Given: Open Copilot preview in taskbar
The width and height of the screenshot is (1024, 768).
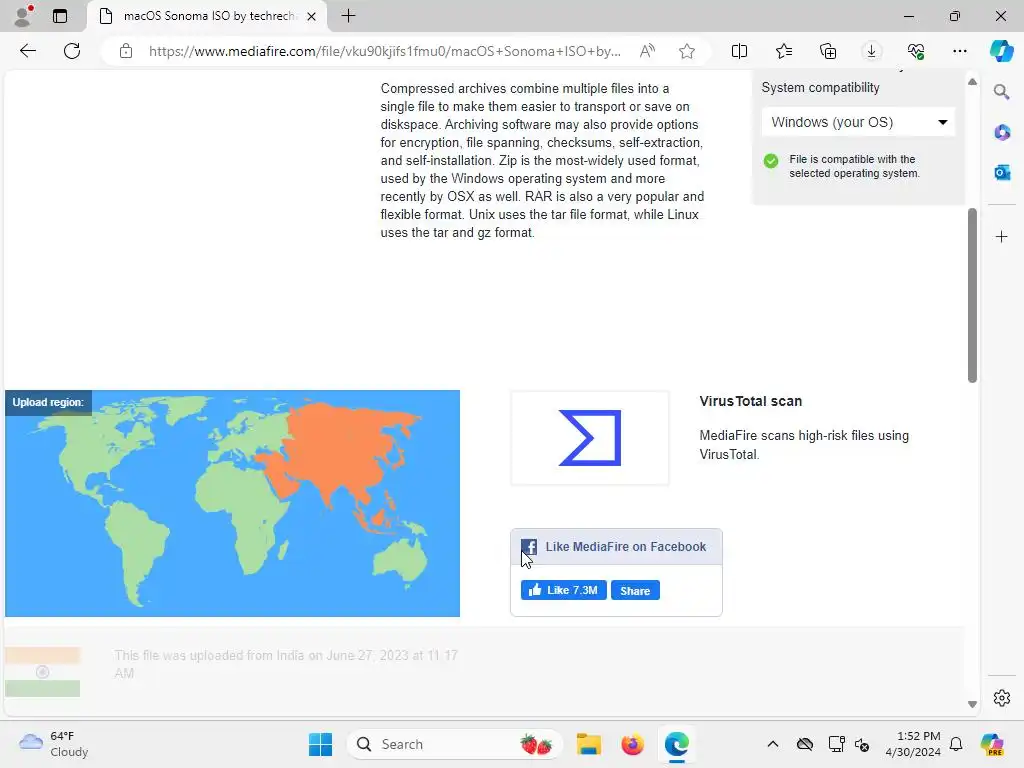Looking at the screenshot, I should coord(993,744).
